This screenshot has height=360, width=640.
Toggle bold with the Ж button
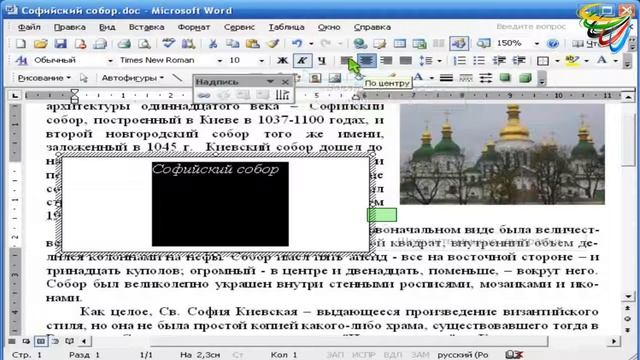(x=282, y=61)
